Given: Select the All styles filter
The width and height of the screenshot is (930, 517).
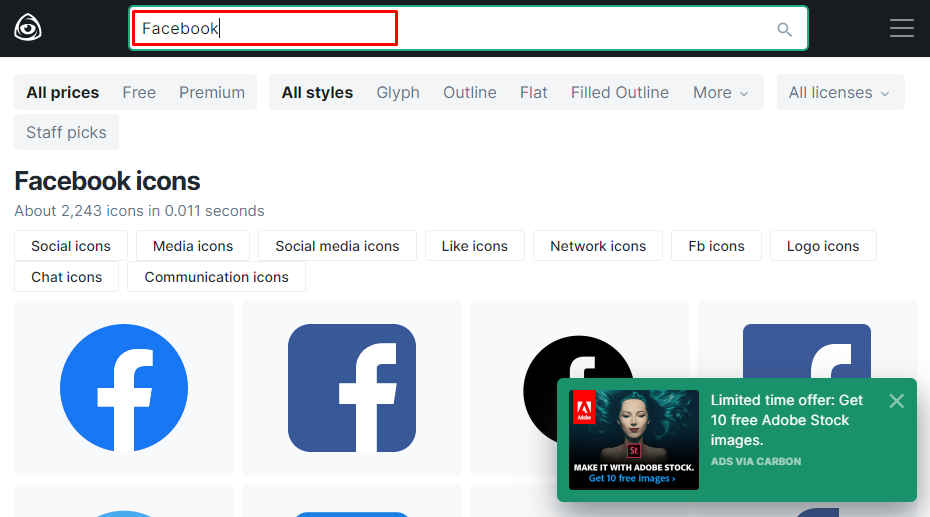Looking at the screenshot, I should (317, 92).
